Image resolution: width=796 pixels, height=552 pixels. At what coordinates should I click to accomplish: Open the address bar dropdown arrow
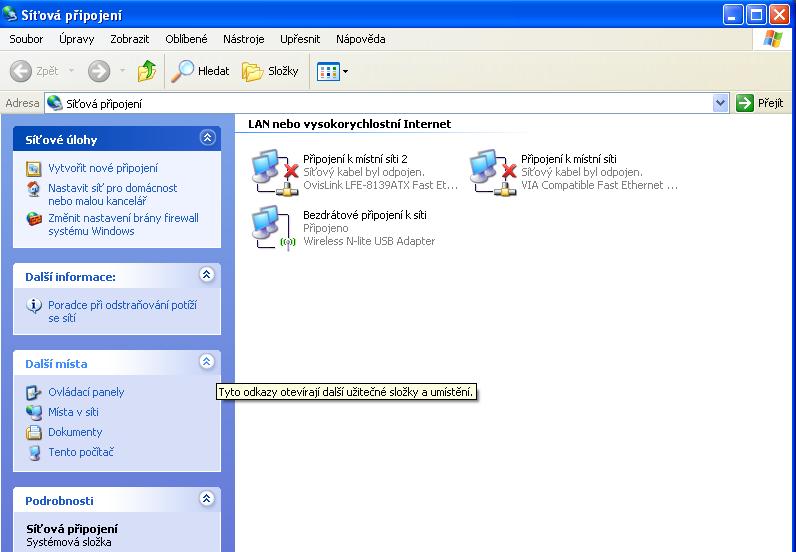coord(720,103)
